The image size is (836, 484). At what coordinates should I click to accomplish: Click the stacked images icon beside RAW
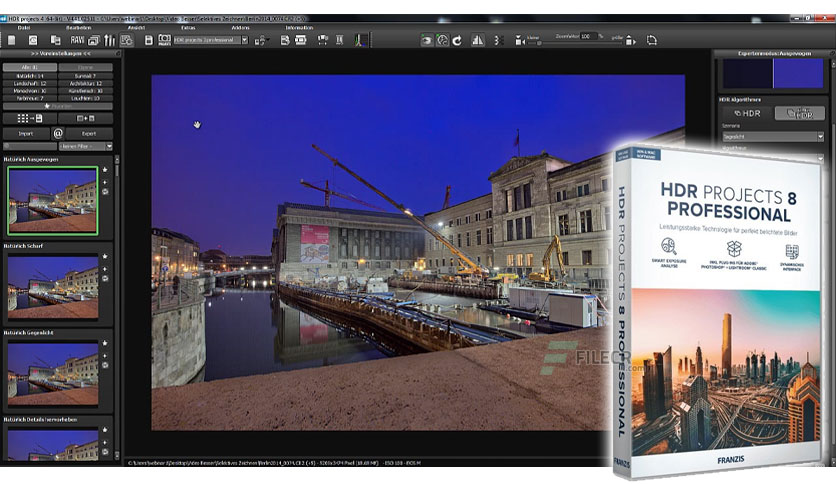(x=94, y=40)
